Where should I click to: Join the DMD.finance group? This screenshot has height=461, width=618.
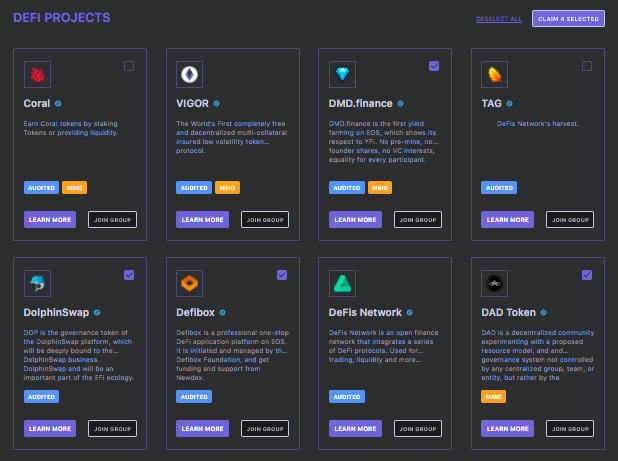pos(418,219)
